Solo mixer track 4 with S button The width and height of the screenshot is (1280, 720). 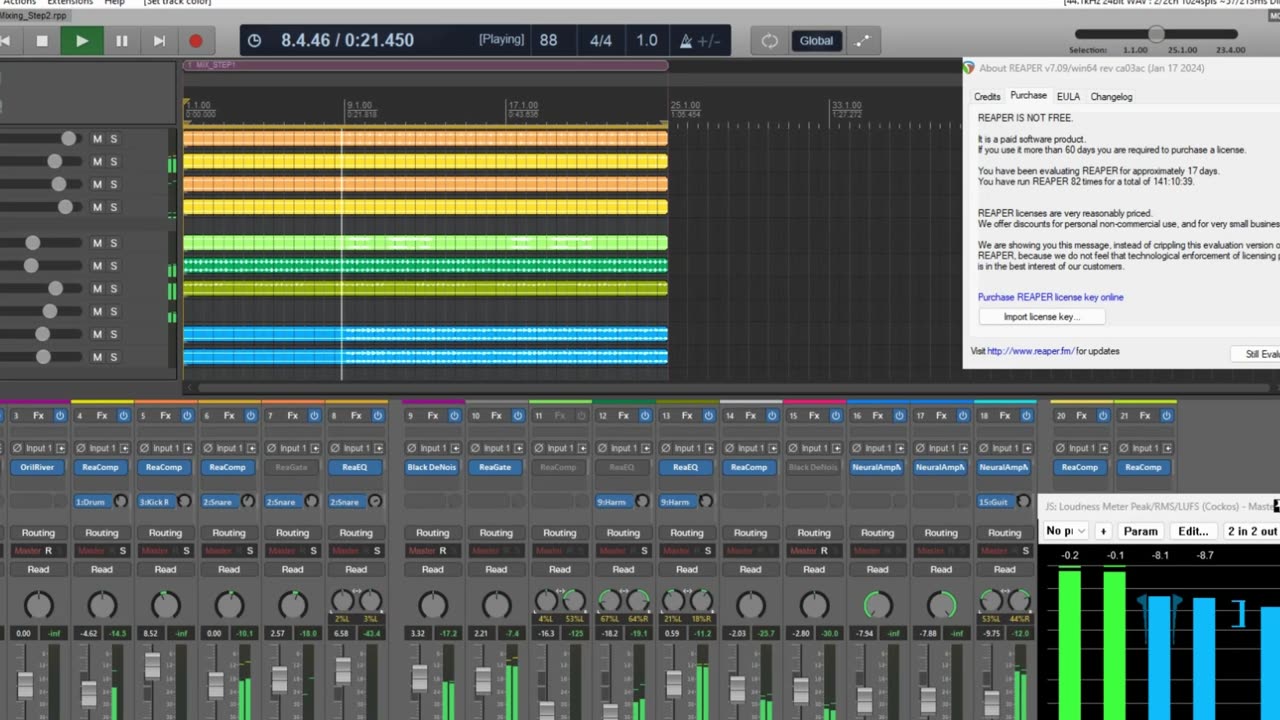click(123, 551)
